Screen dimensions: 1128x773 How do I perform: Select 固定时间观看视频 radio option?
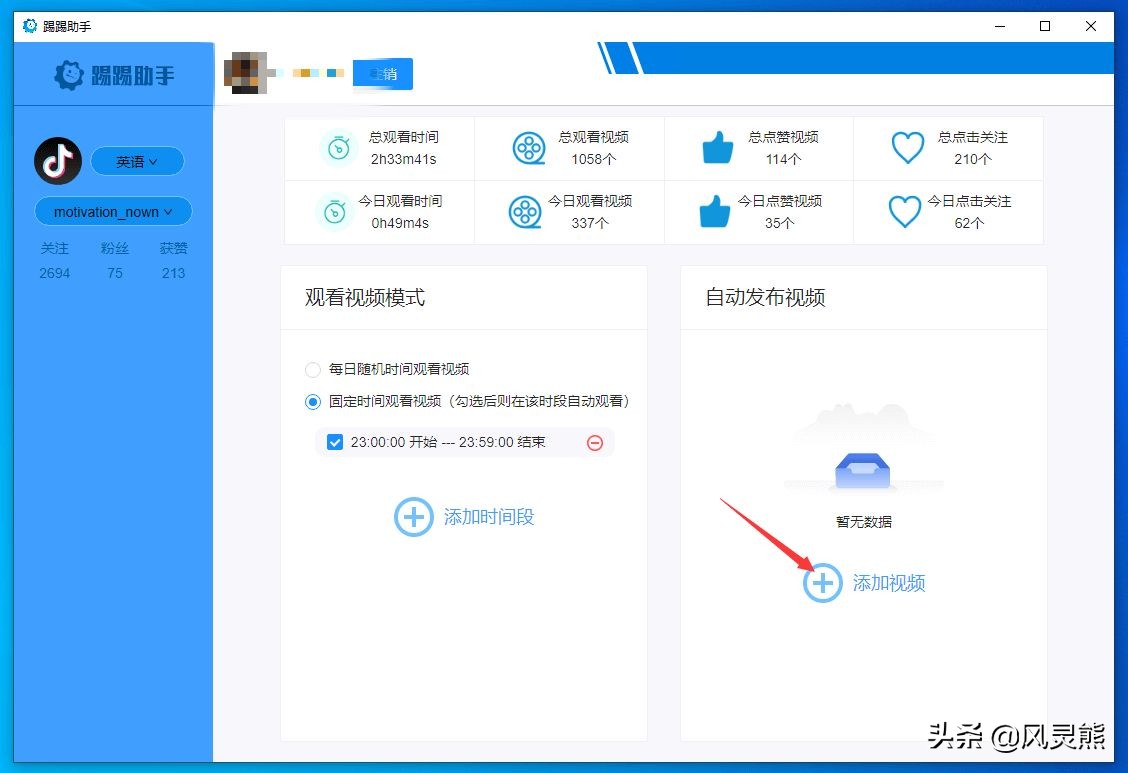coord(312,402)
